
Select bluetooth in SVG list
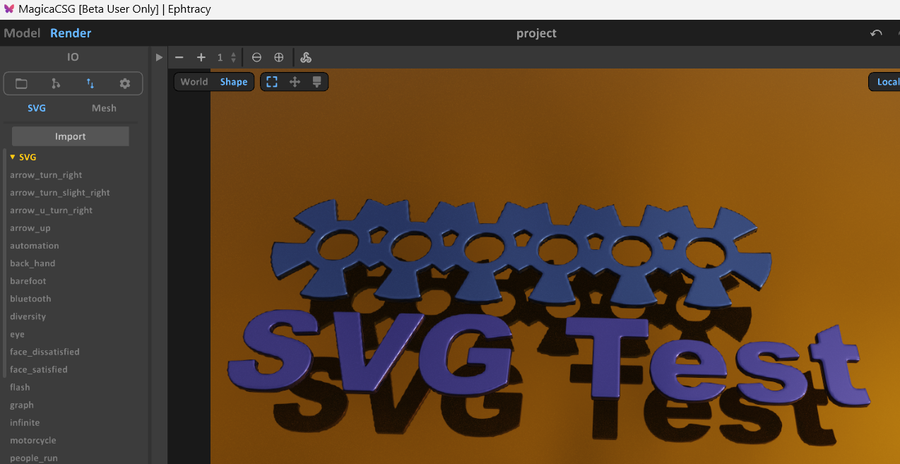coord(30,299)
